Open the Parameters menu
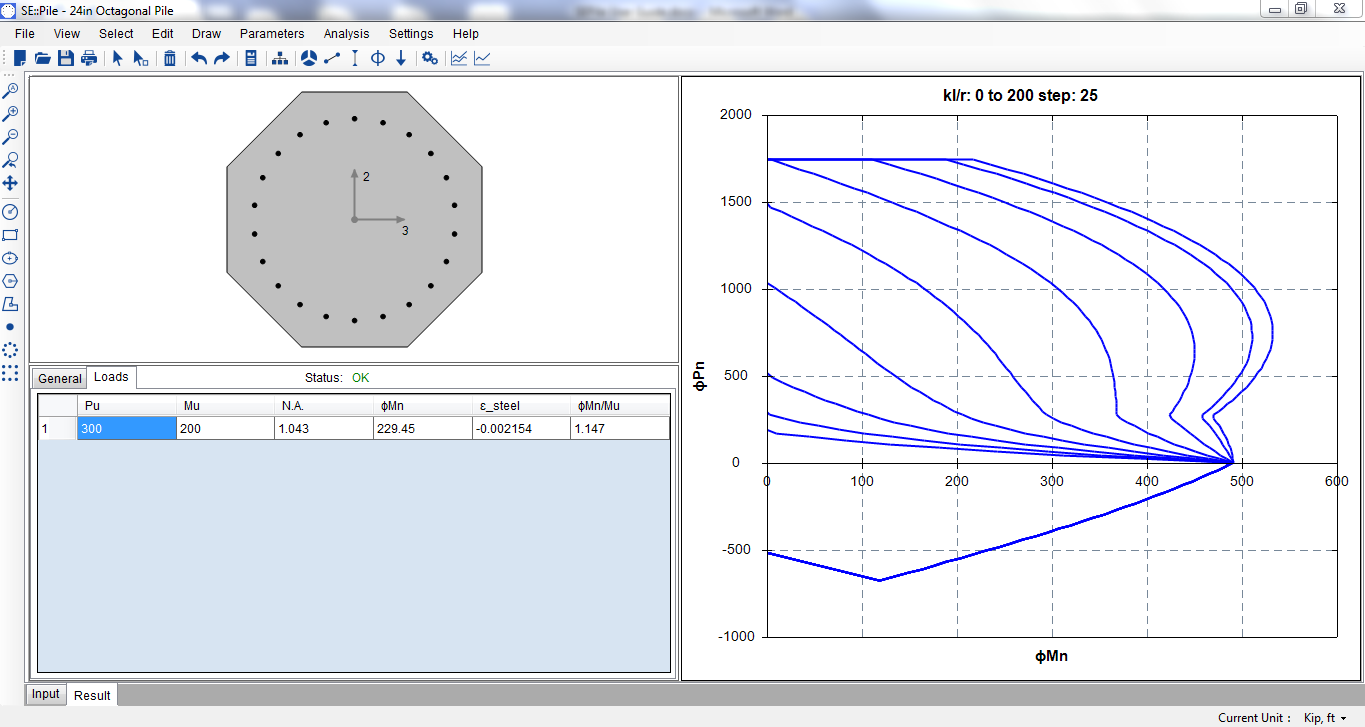1365x727 pixels. click(x=272, y=34)
